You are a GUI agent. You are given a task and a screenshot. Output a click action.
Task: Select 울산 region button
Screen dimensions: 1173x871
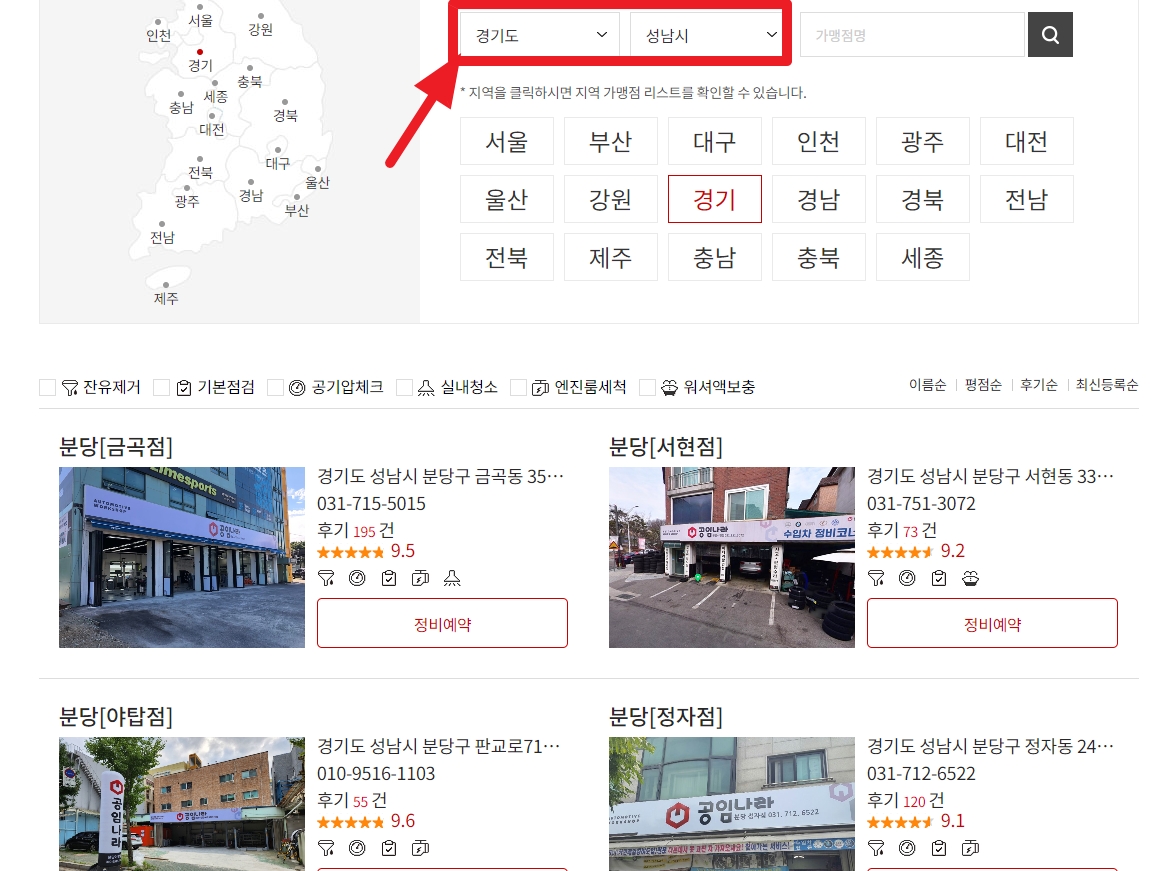click(506, 199)
